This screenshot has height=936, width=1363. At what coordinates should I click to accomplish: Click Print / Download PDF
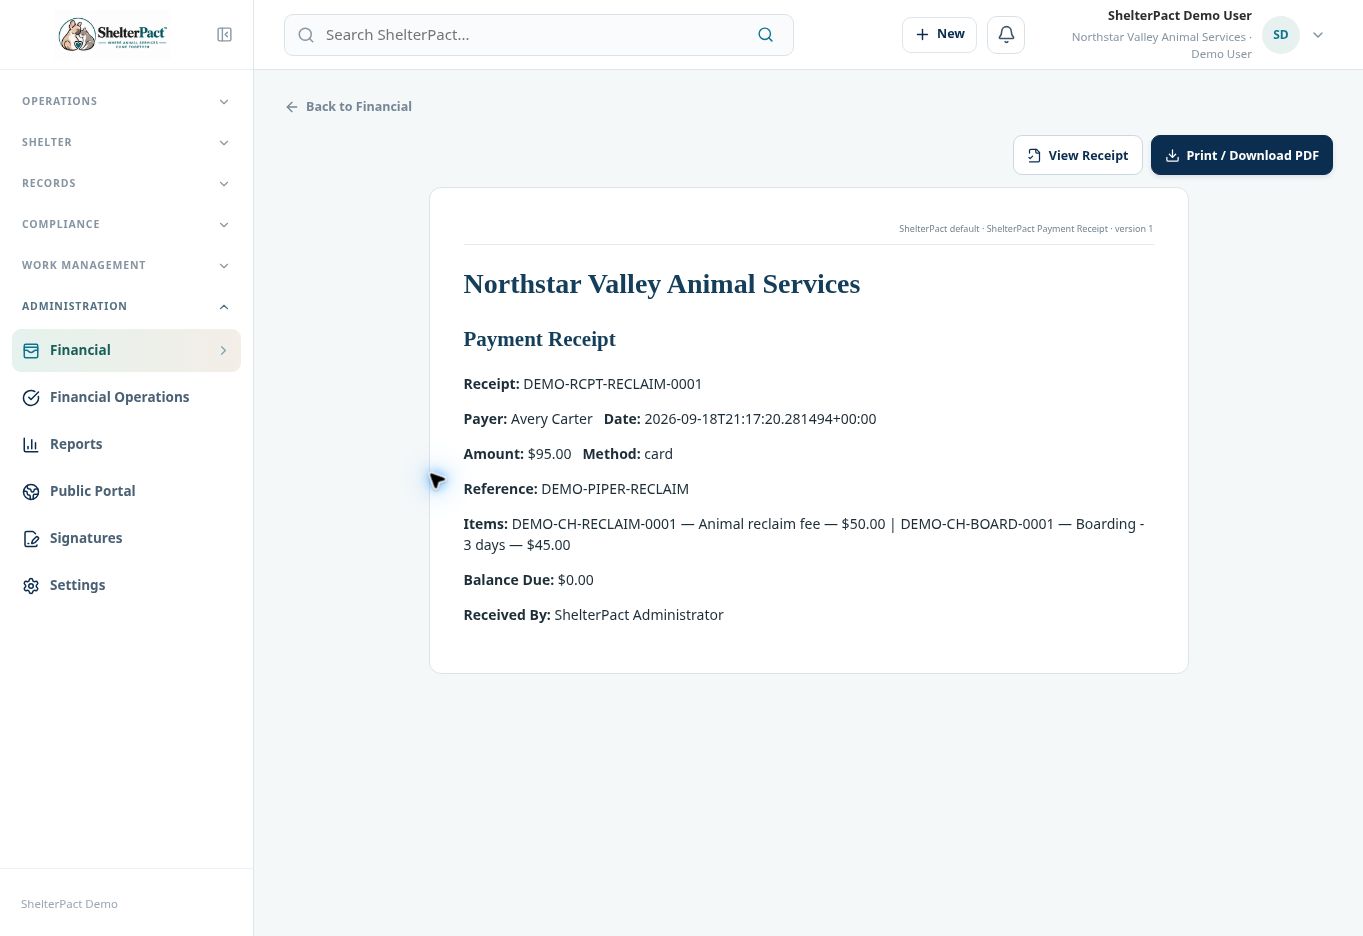click(x=1241, y=155)
